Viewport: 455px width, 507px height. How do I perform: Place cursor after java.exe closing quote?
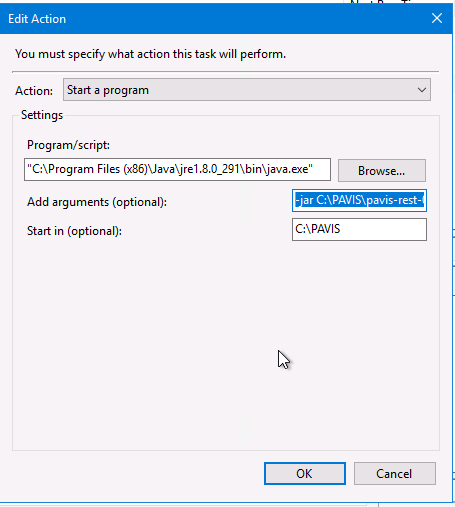tap(314, 169)
